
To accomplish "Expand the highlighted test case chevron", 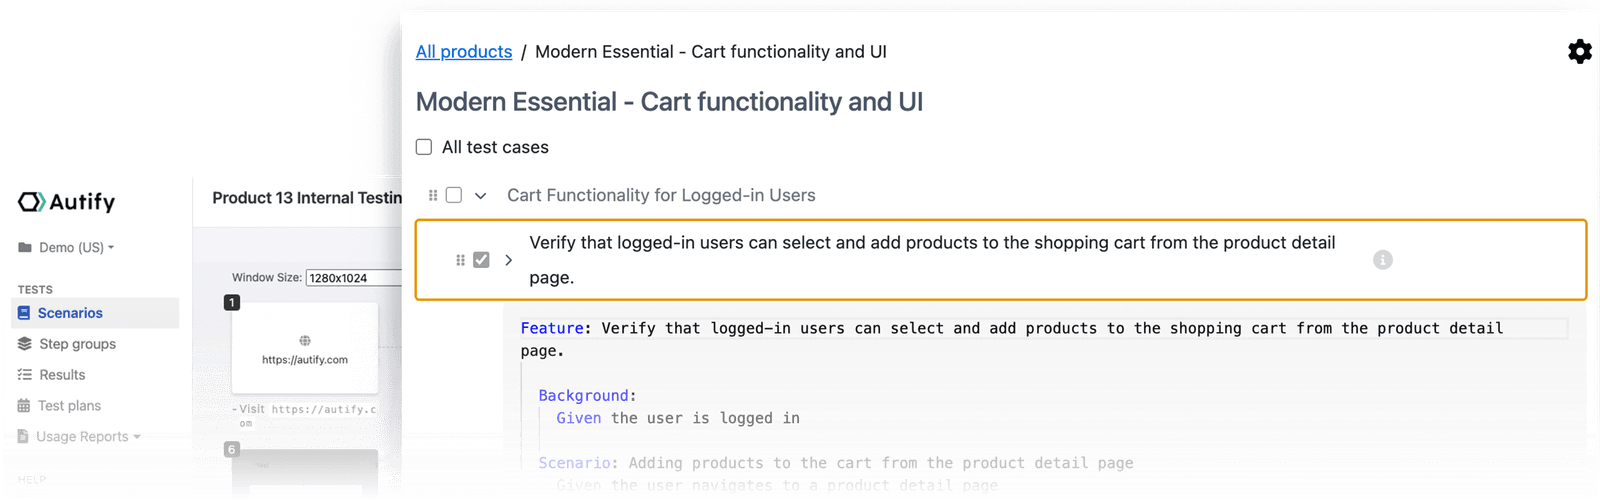I will coord(508,260).
